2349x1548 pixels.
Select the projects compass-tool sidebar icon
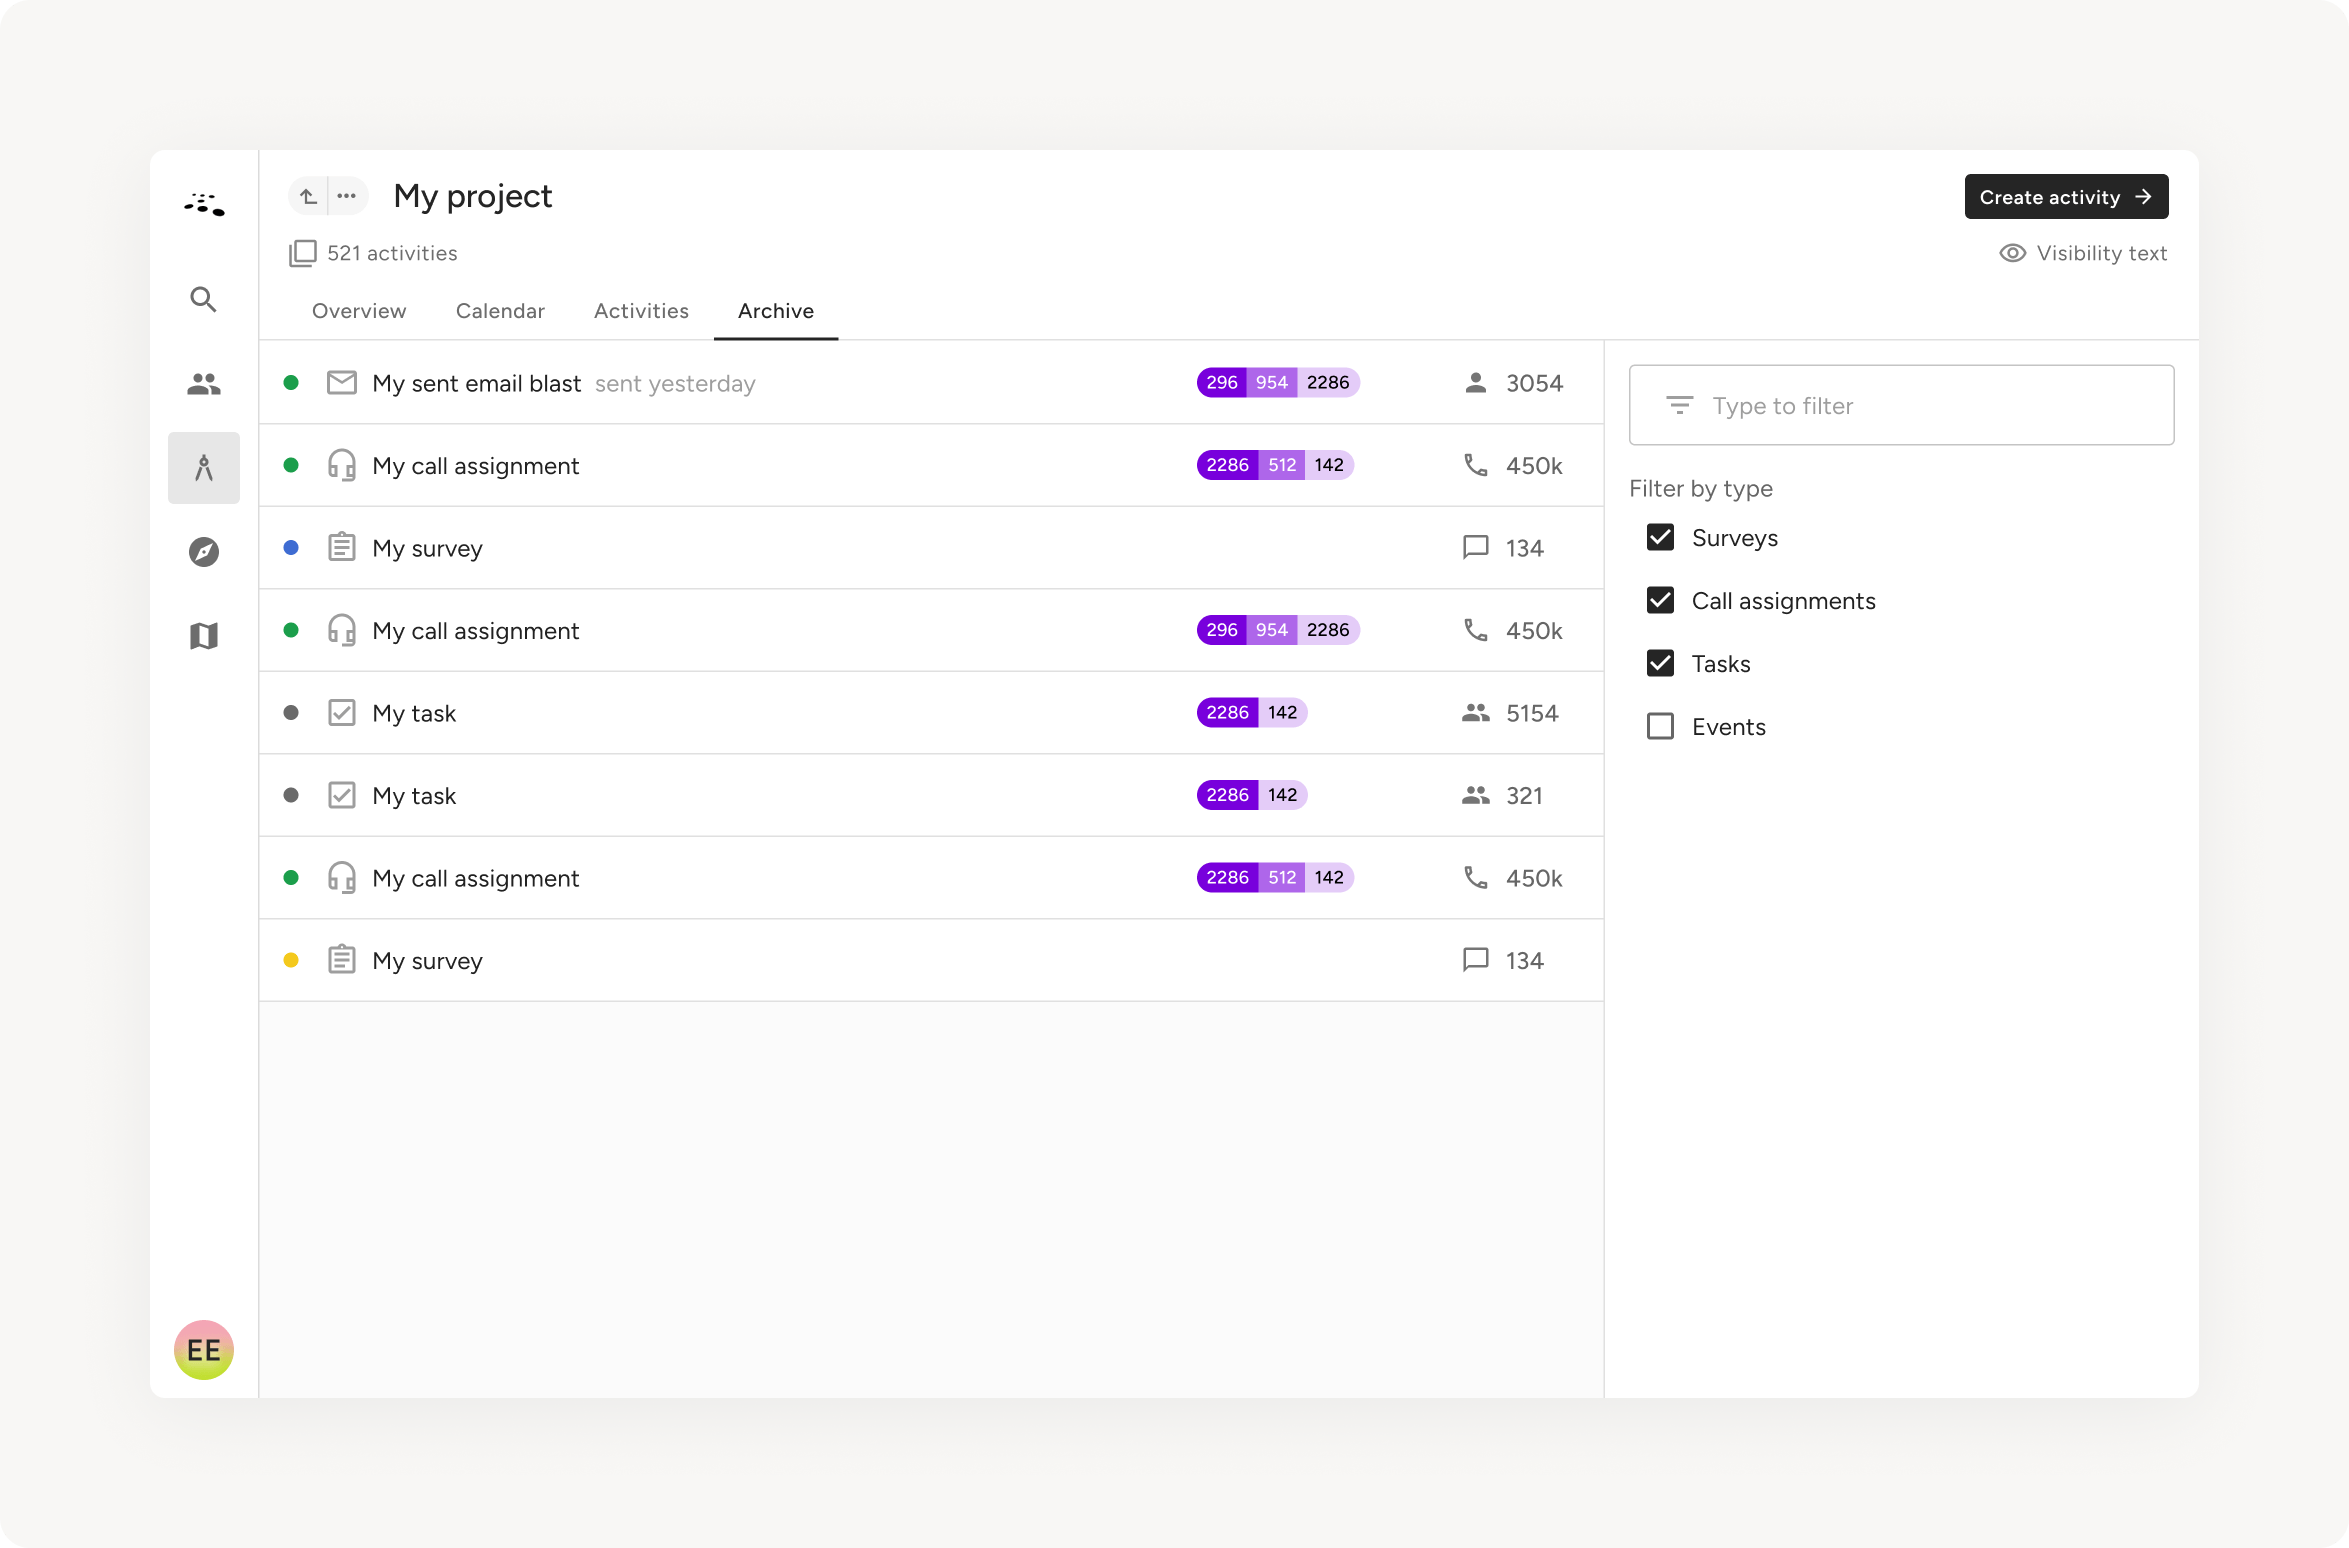pyautogui.click(x=203, y=468)
